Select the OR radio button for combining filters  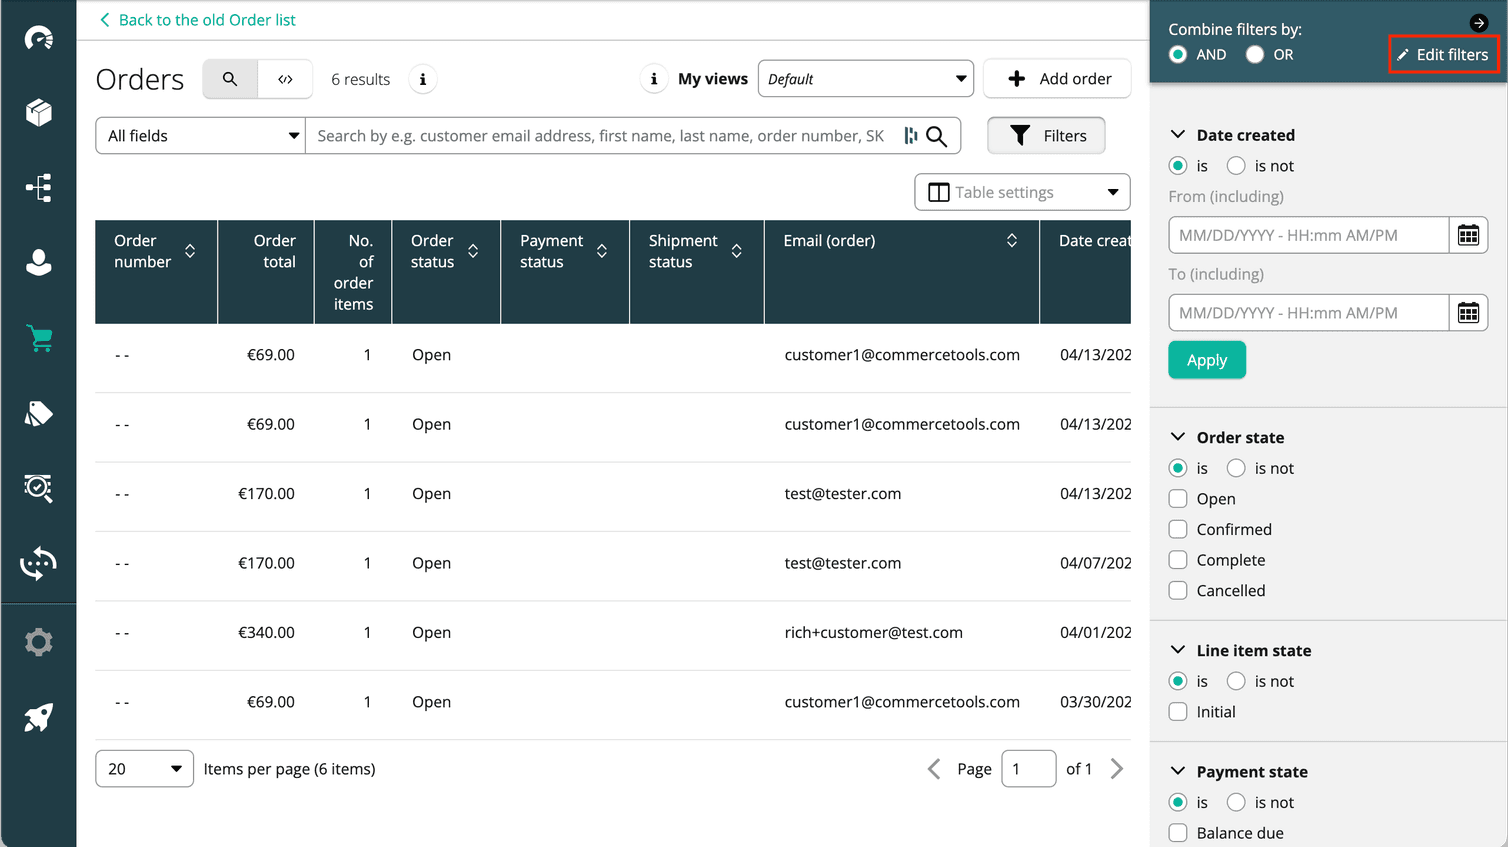[1254, 55]
